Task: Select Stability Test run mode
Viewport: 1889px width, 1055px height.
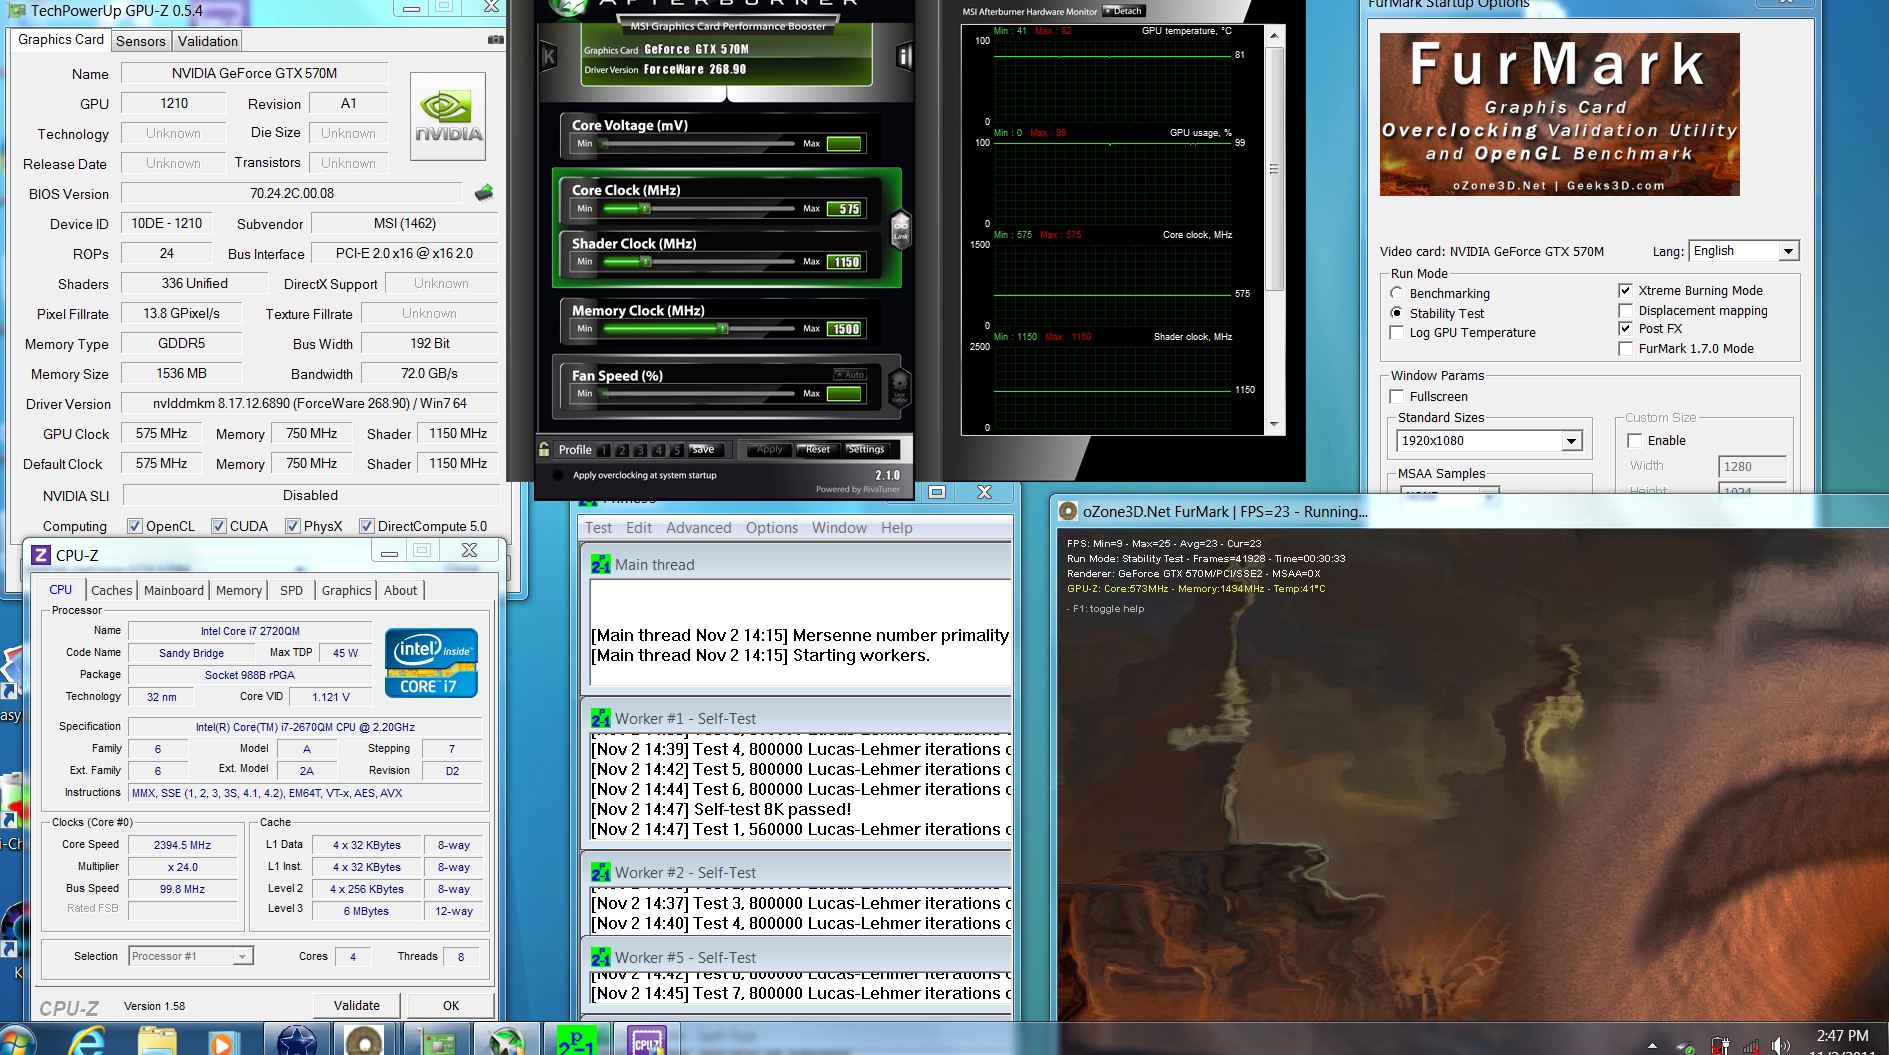Action: pyautogui.click(x=1397, y=313)
